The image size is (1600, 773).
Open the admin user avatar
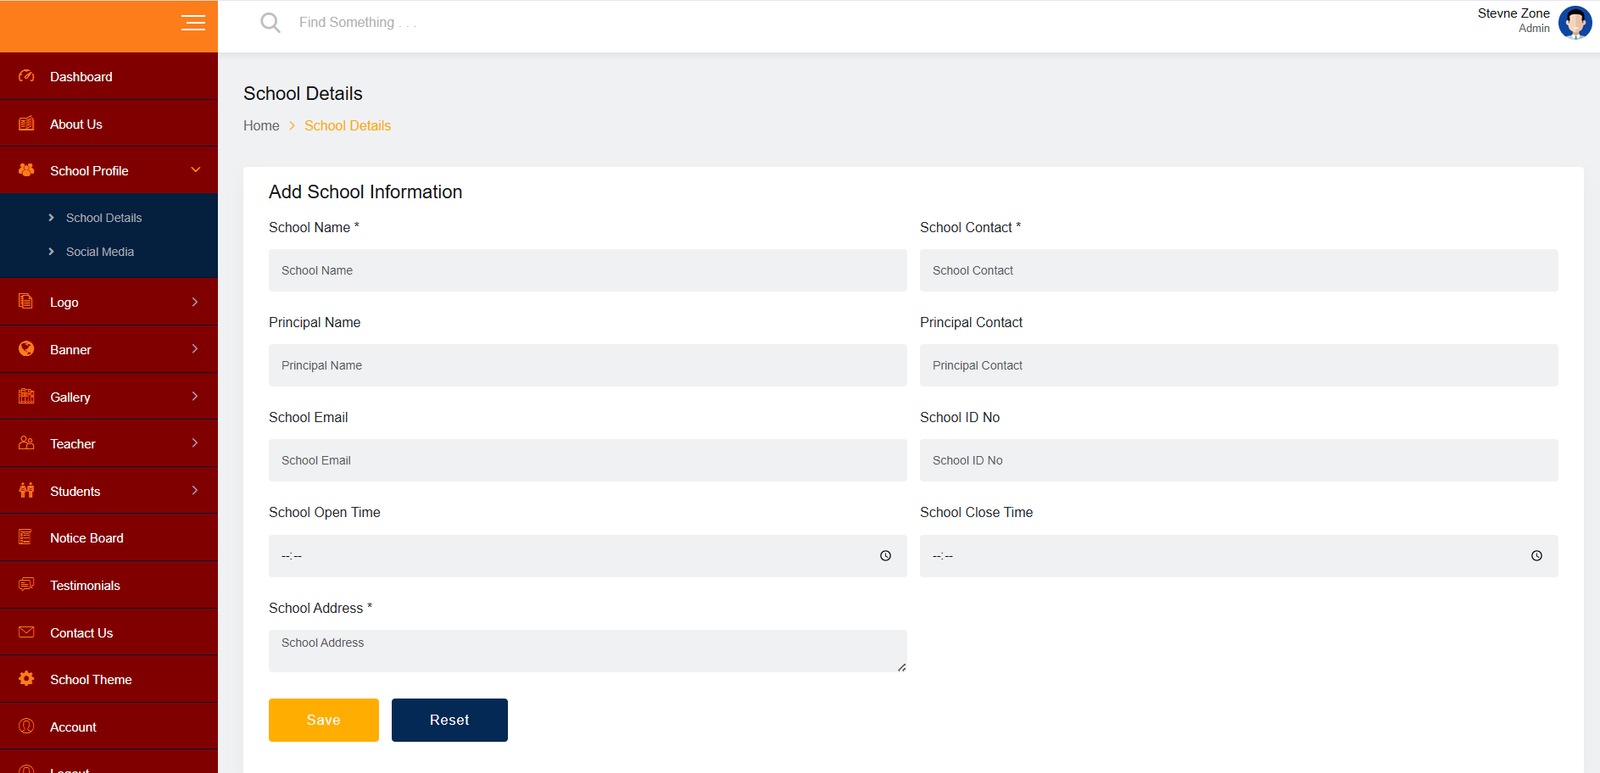[x=1575, y=22]
